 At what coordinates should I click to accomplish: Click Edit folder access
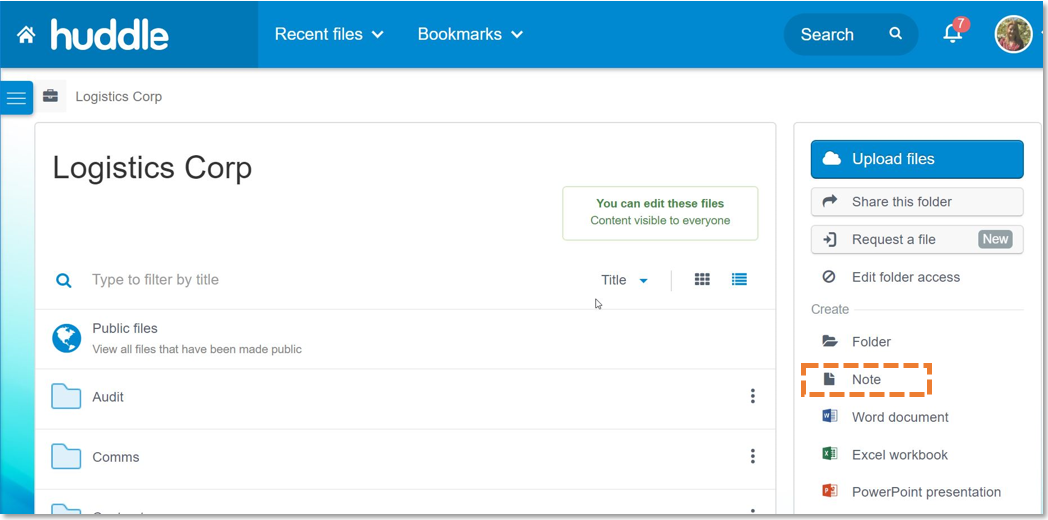(x=906, y=277)
